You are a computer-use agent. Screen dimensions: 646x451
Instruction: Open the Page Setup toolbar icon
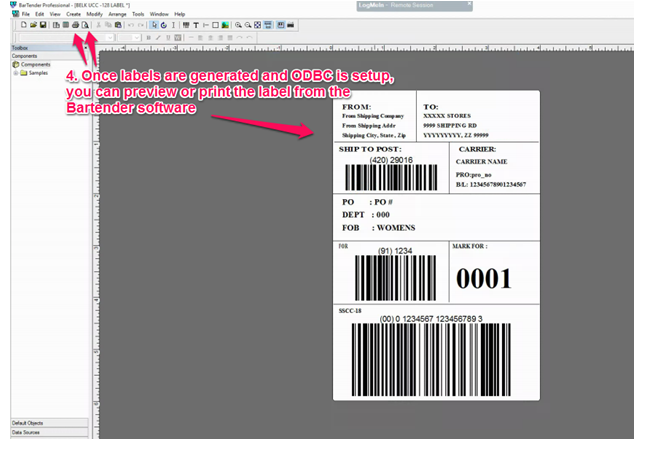(56, 25)
